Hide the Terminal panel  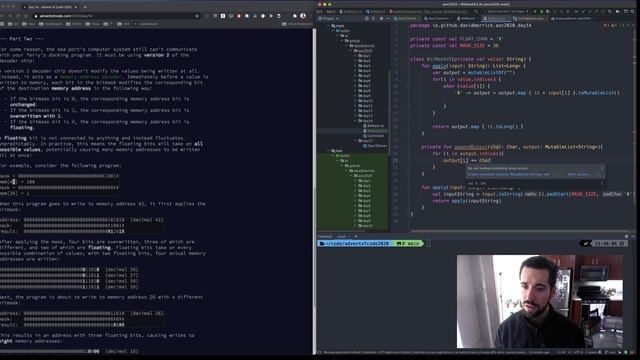633,236
